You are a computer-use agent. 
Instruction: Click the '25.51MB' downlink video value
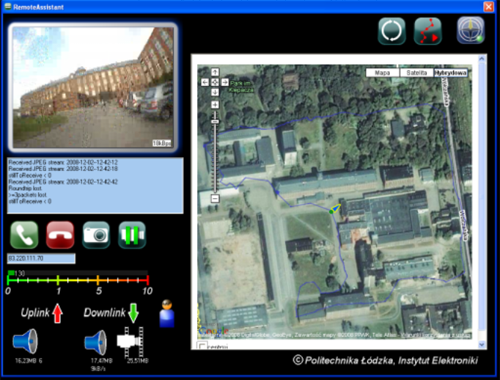(x=138, y=361)
